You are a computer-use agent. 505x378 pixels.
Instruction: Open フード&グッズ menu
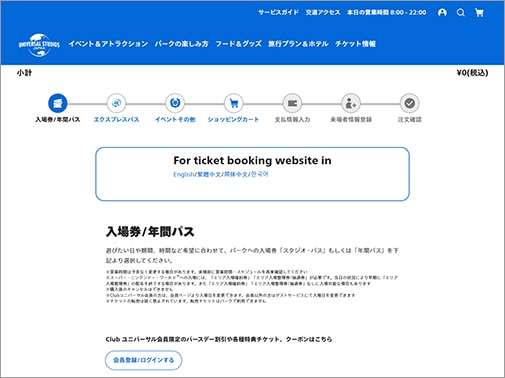click(238, 44)
